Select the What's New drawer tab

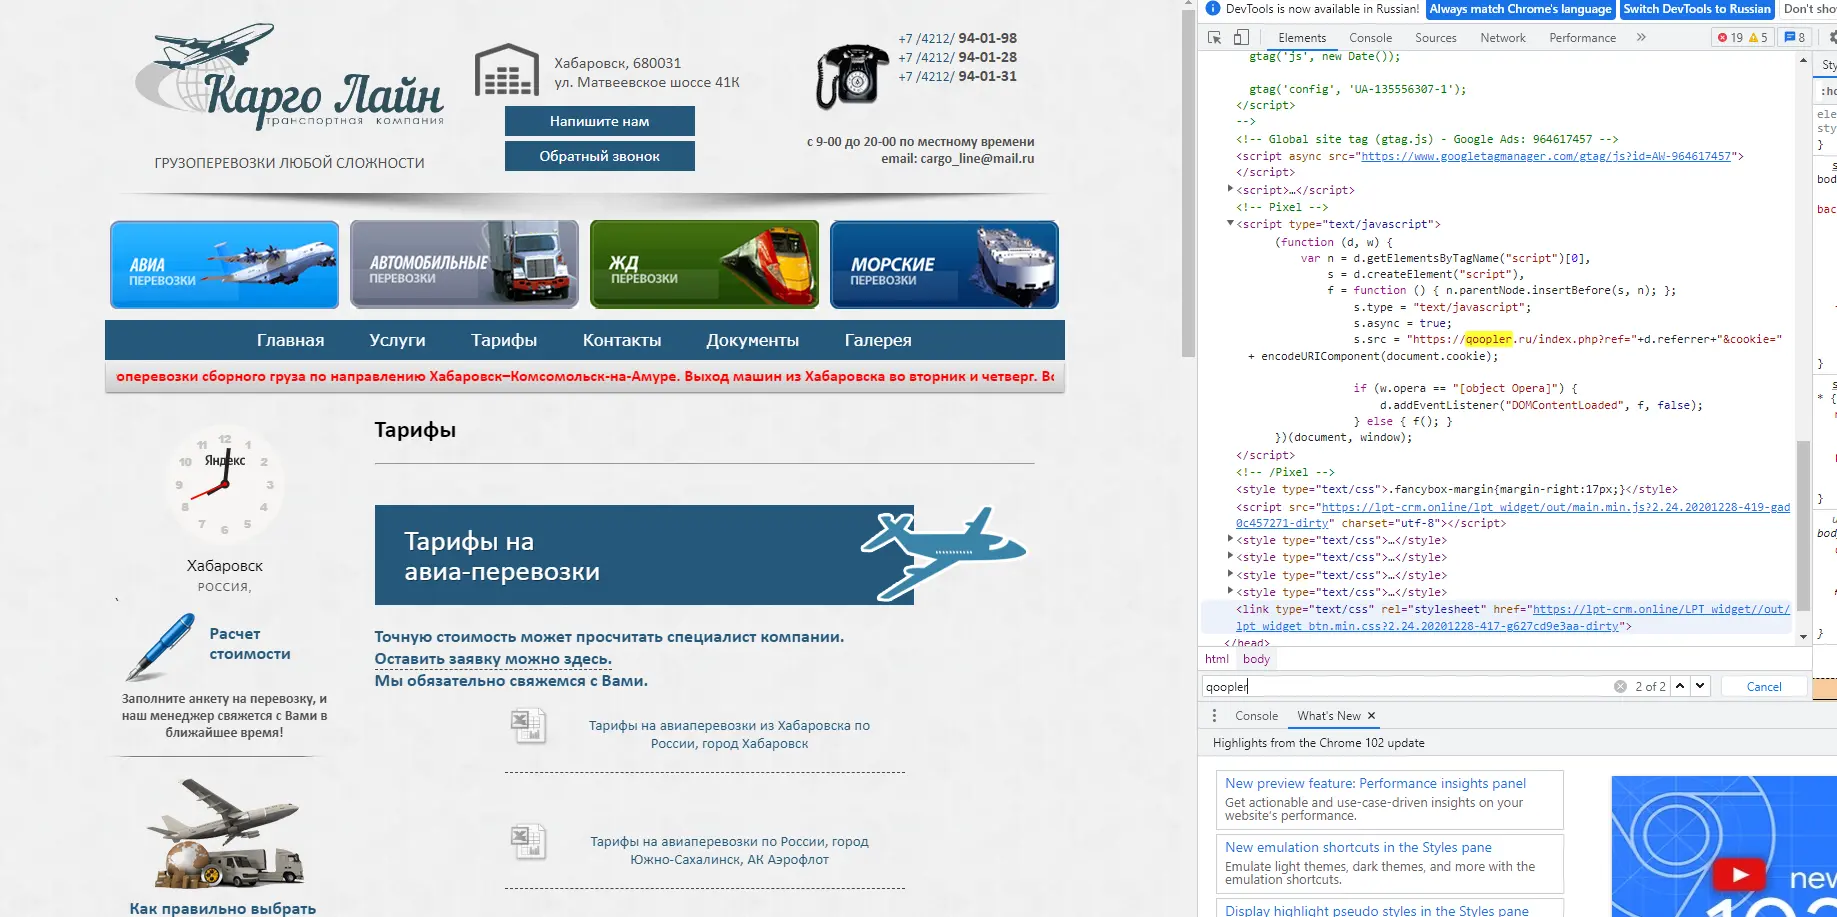(1329, 716)
